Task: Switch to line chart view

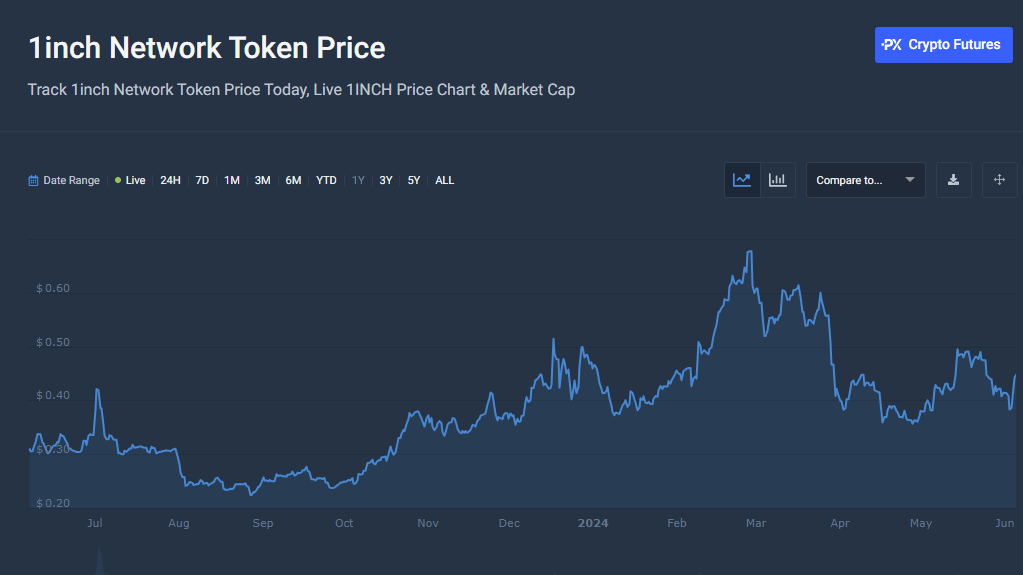Action: pyautogui.click(x=742, y=180)
